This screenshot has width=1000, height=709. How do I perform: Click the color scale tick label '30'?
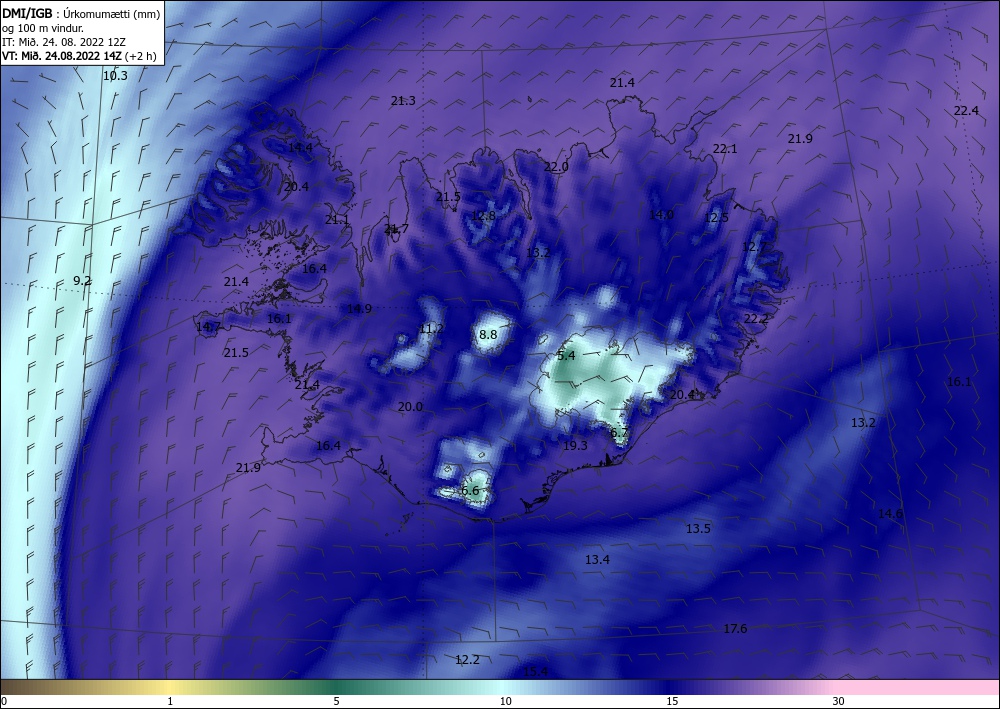839,702
